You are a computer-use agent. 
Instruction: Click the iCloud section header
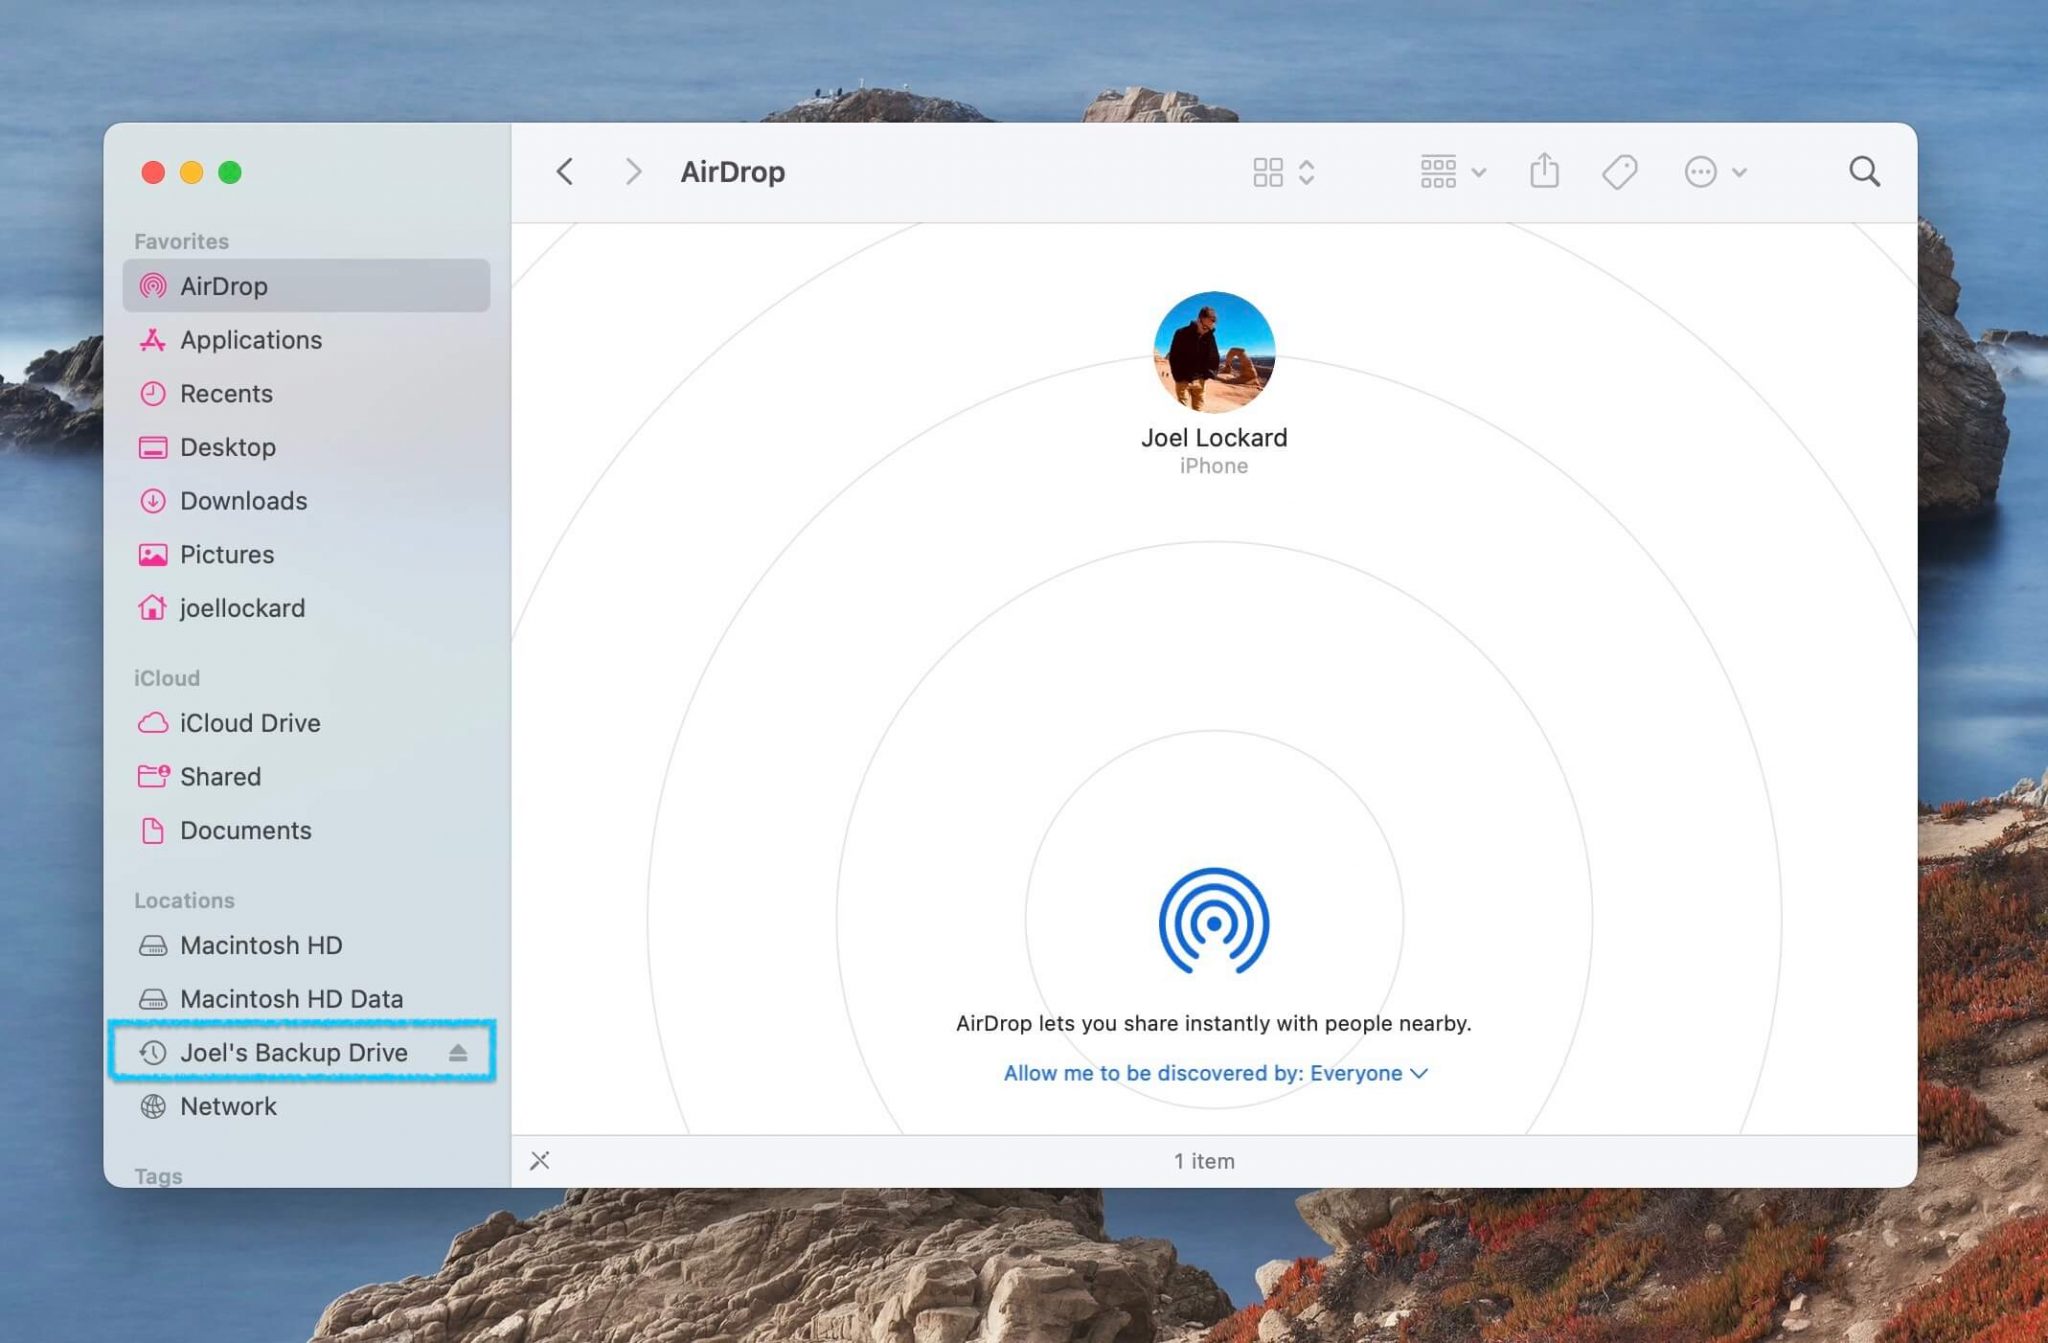point(167,678)
